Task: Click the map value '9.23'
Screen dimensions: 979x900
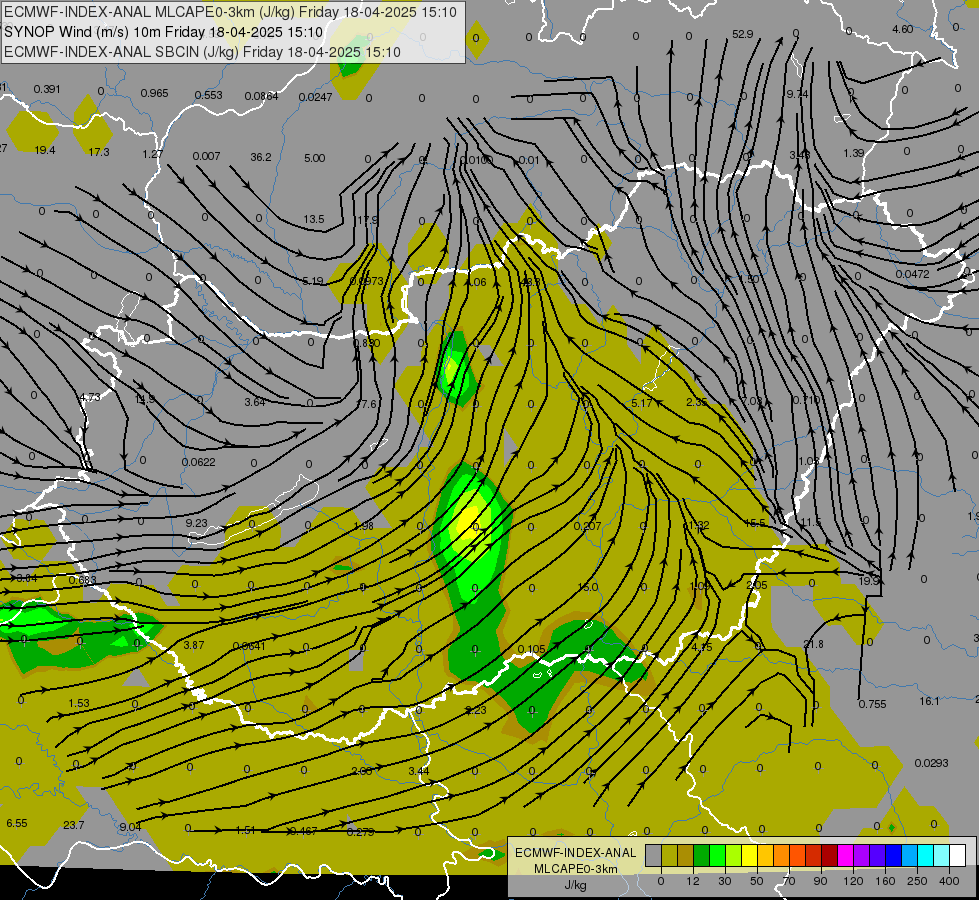Action: coord(197,523)
